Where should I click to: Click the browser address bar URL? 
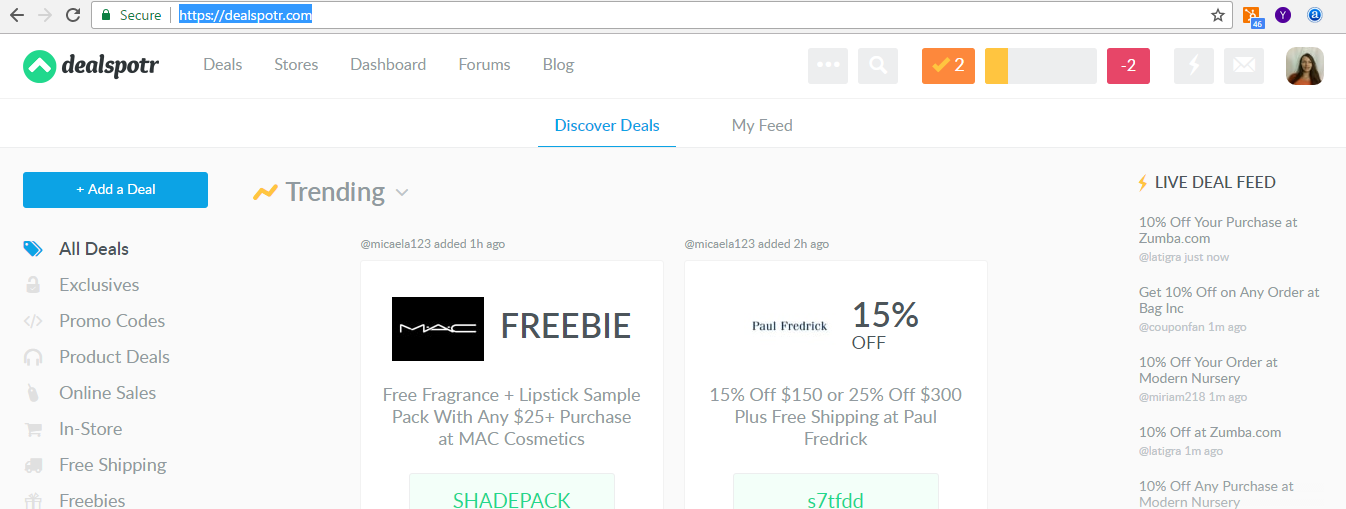click(245, 15)
